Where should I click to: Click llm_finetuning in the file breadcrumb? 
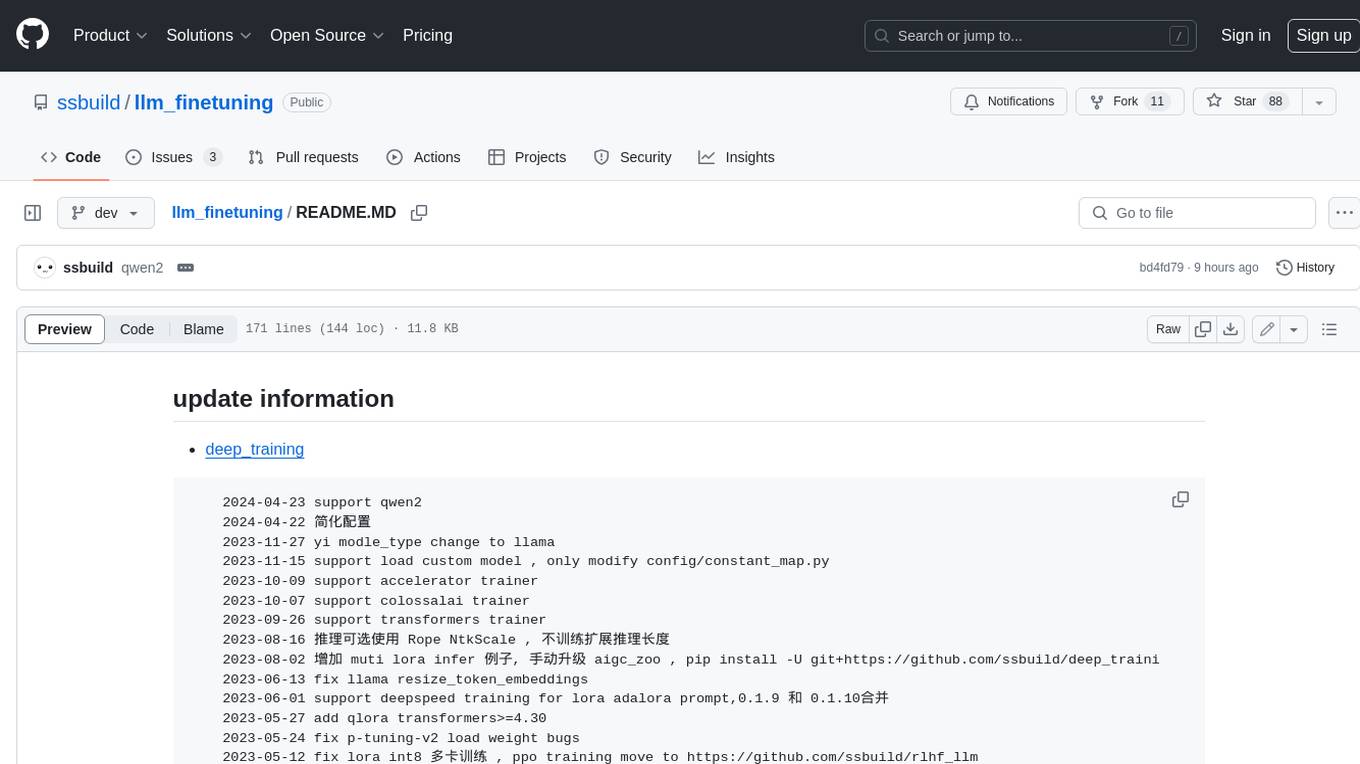227,213
